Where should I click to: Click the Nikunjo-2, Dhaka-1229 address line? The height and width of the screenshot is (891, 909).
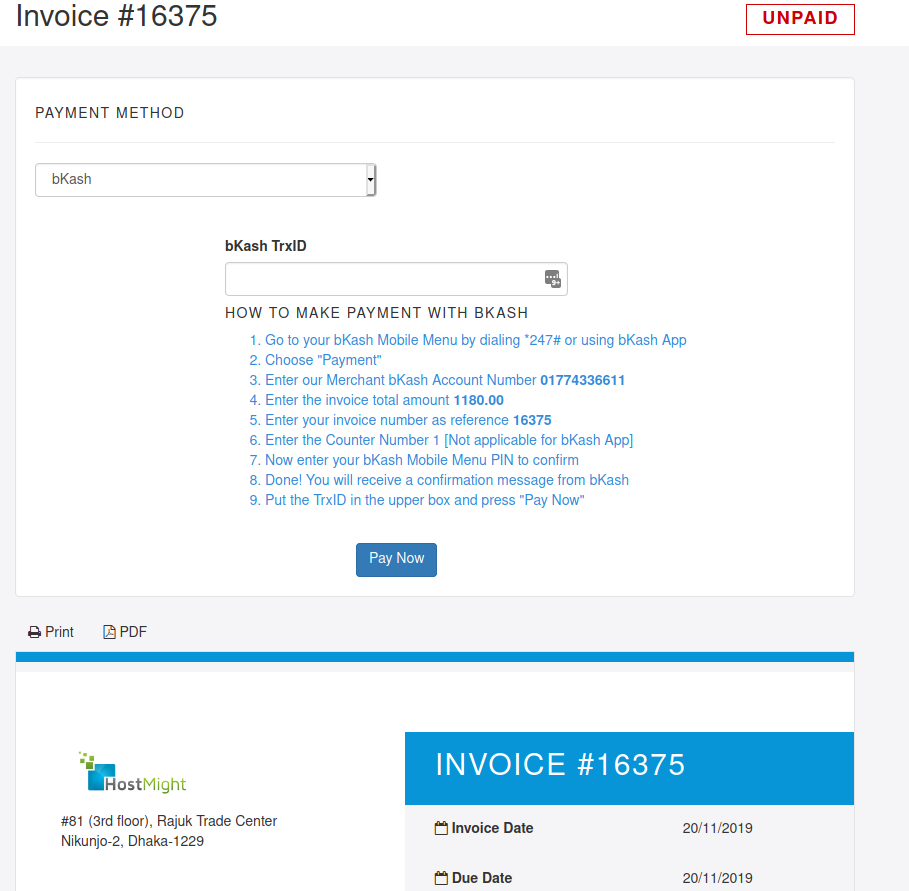tap(132, 841)
